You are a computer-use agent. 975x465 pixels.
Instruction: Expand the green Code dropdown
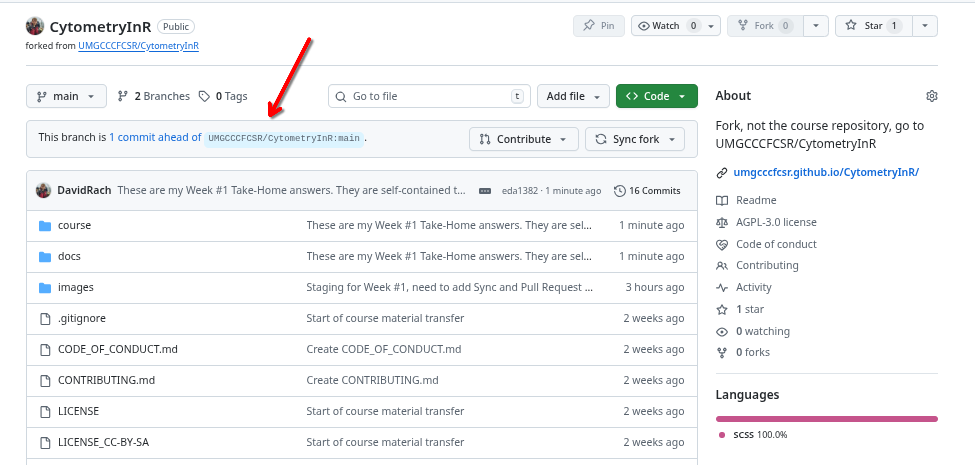click(656, 96)
